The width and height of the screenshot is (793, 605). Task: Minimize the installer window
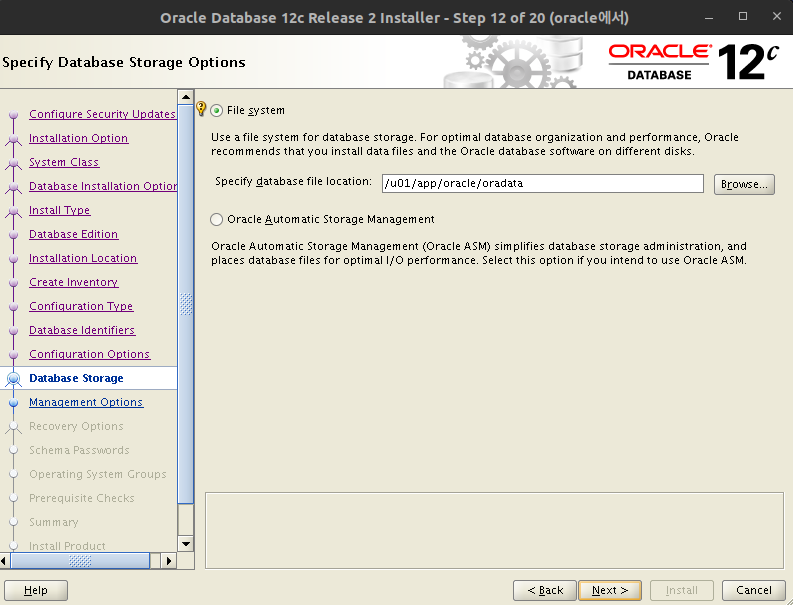pos(709,17)
